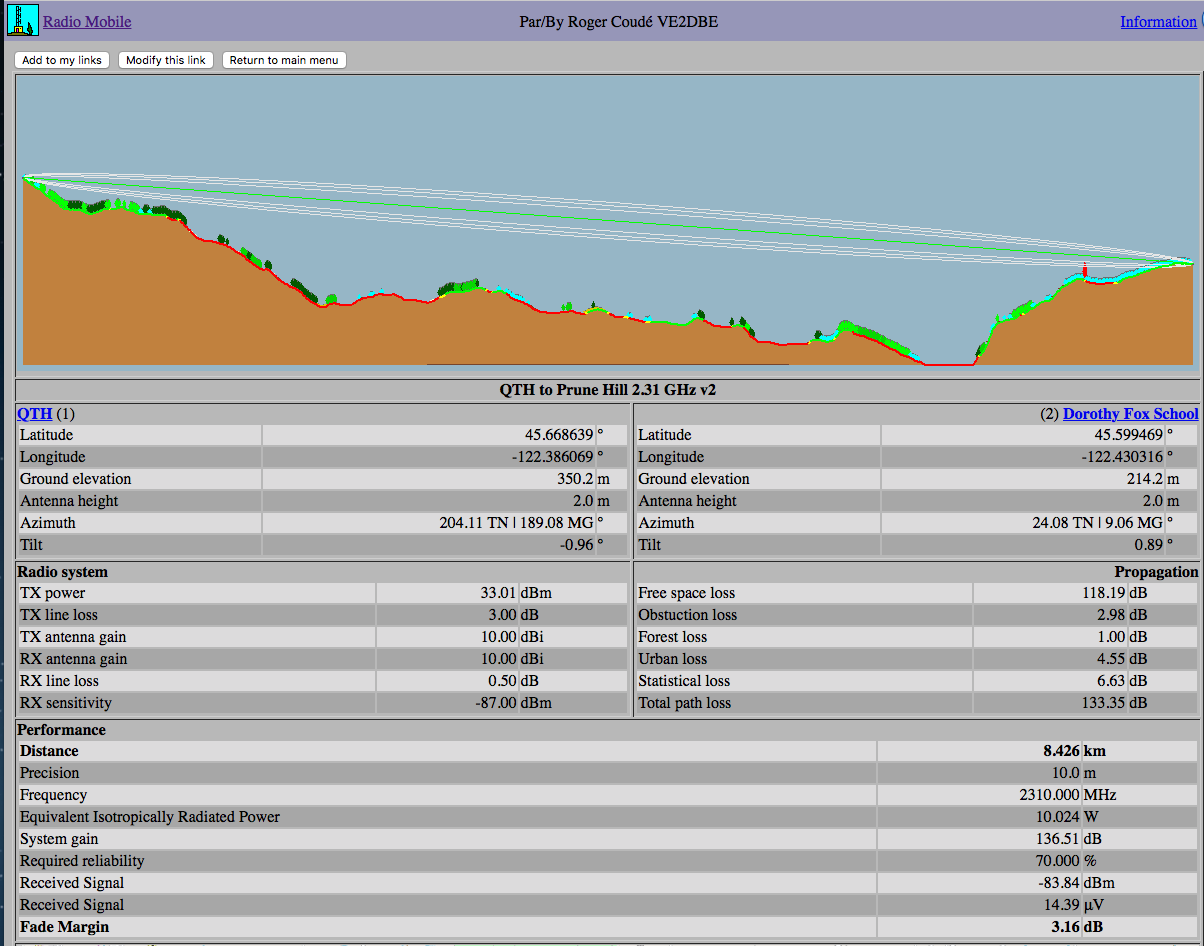This screenshot has height=946, width=1204.
Task: Click the Radio system section heading
Action: click(63, 572)
